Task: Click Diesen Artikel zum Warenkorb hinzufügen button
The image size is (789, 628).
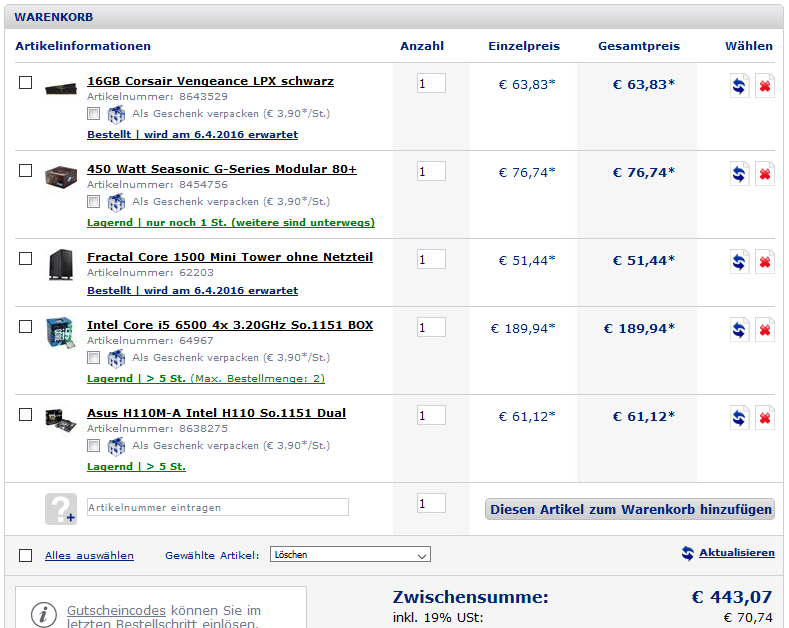Action: 630,509
